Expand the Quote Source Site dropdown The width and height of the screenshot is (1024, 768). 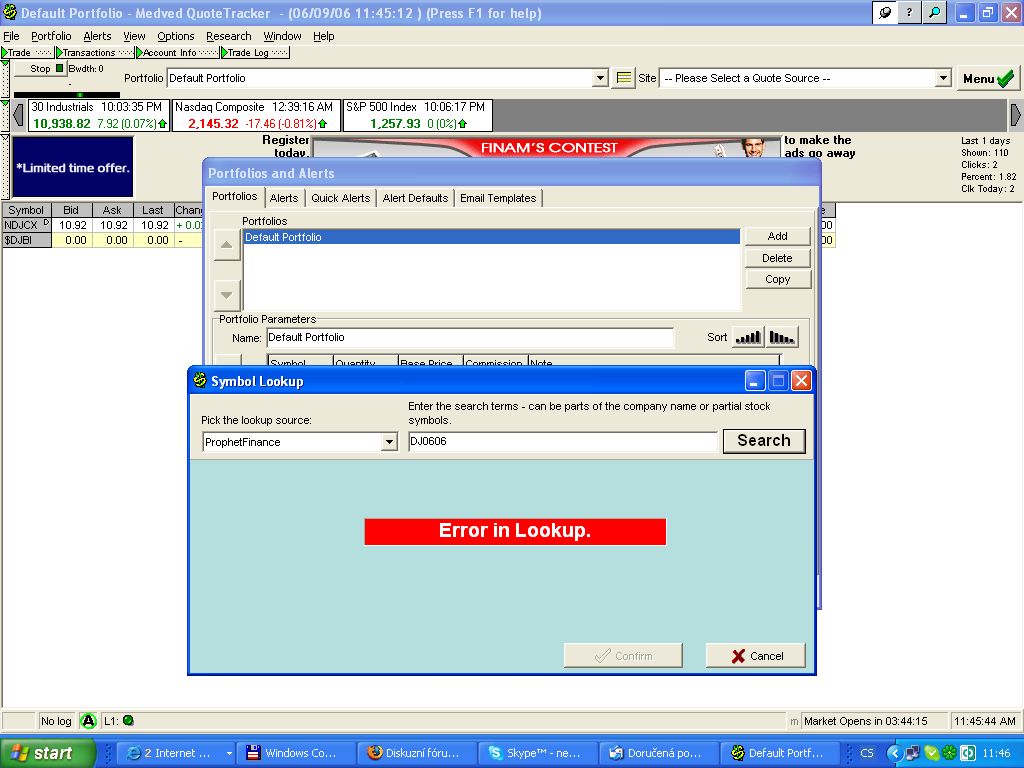942,78
